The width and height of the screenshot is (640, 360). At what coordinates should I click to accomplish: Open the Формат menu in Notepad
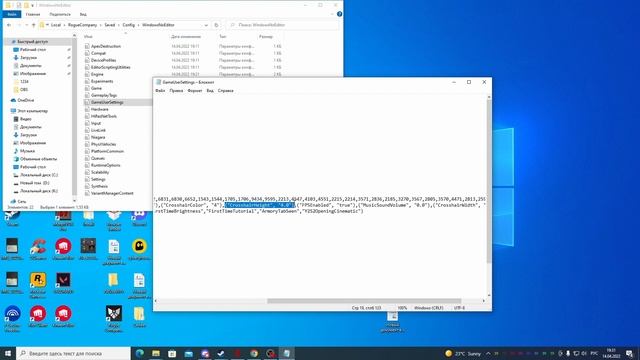194,91
